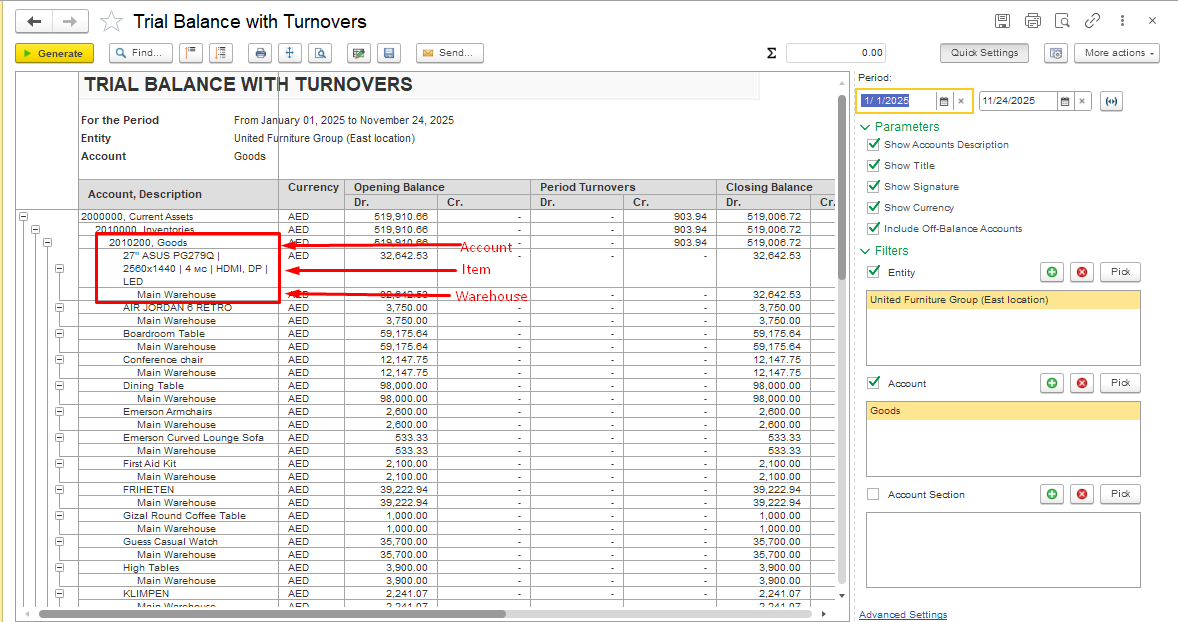Collapse the Filters section
Image resolution: width=1178 pixels, height=622 pixels.
[865, 251]
